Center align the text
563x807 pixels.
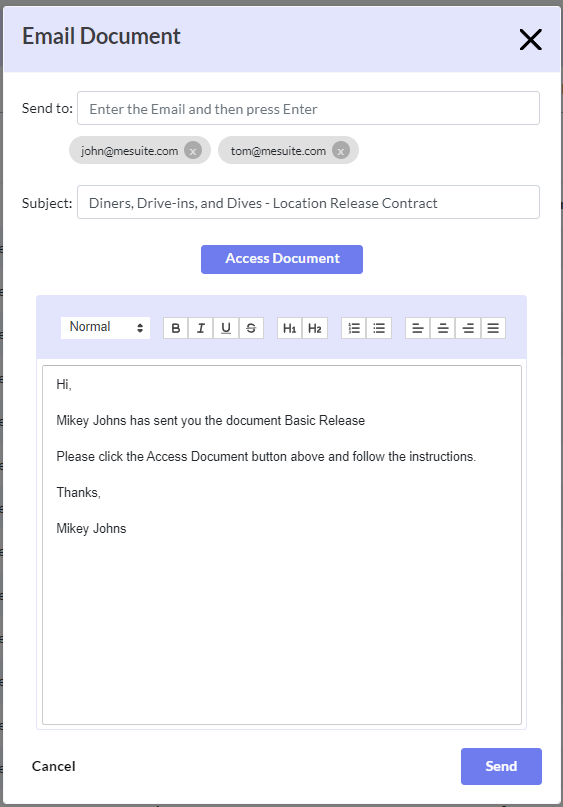pyautogui.click(x=443, y=328)
